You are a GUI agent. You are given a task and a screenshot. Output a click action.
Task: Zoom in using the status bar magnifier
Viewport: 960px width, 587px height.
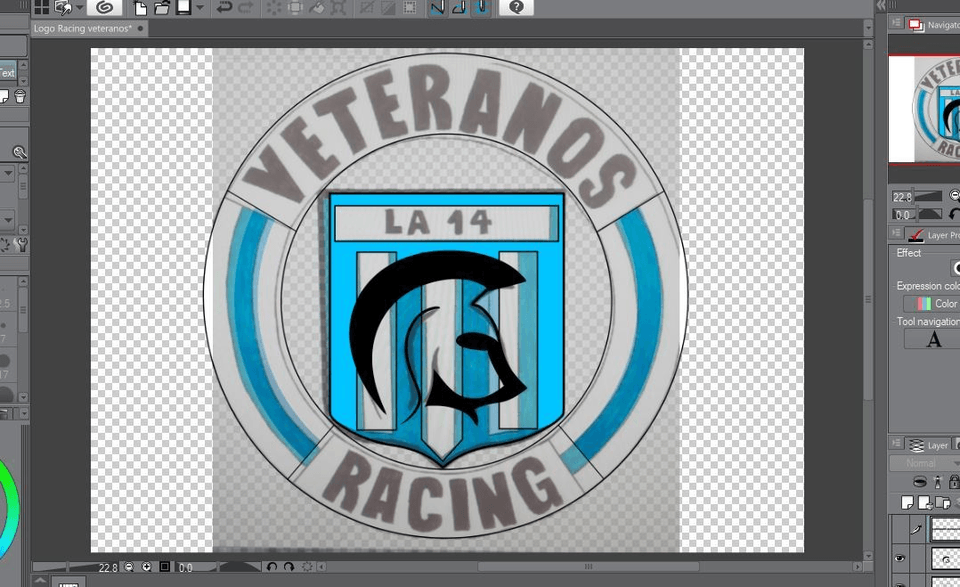click(x=147, y=567)
